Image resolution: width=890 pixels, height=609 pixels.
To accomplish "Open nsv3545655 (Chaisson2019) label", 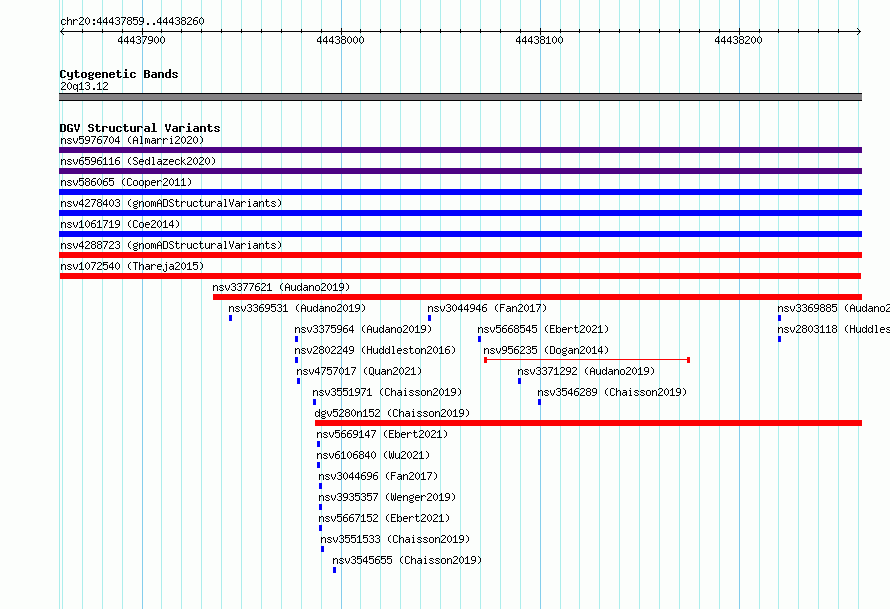I will tap(407, 560).
